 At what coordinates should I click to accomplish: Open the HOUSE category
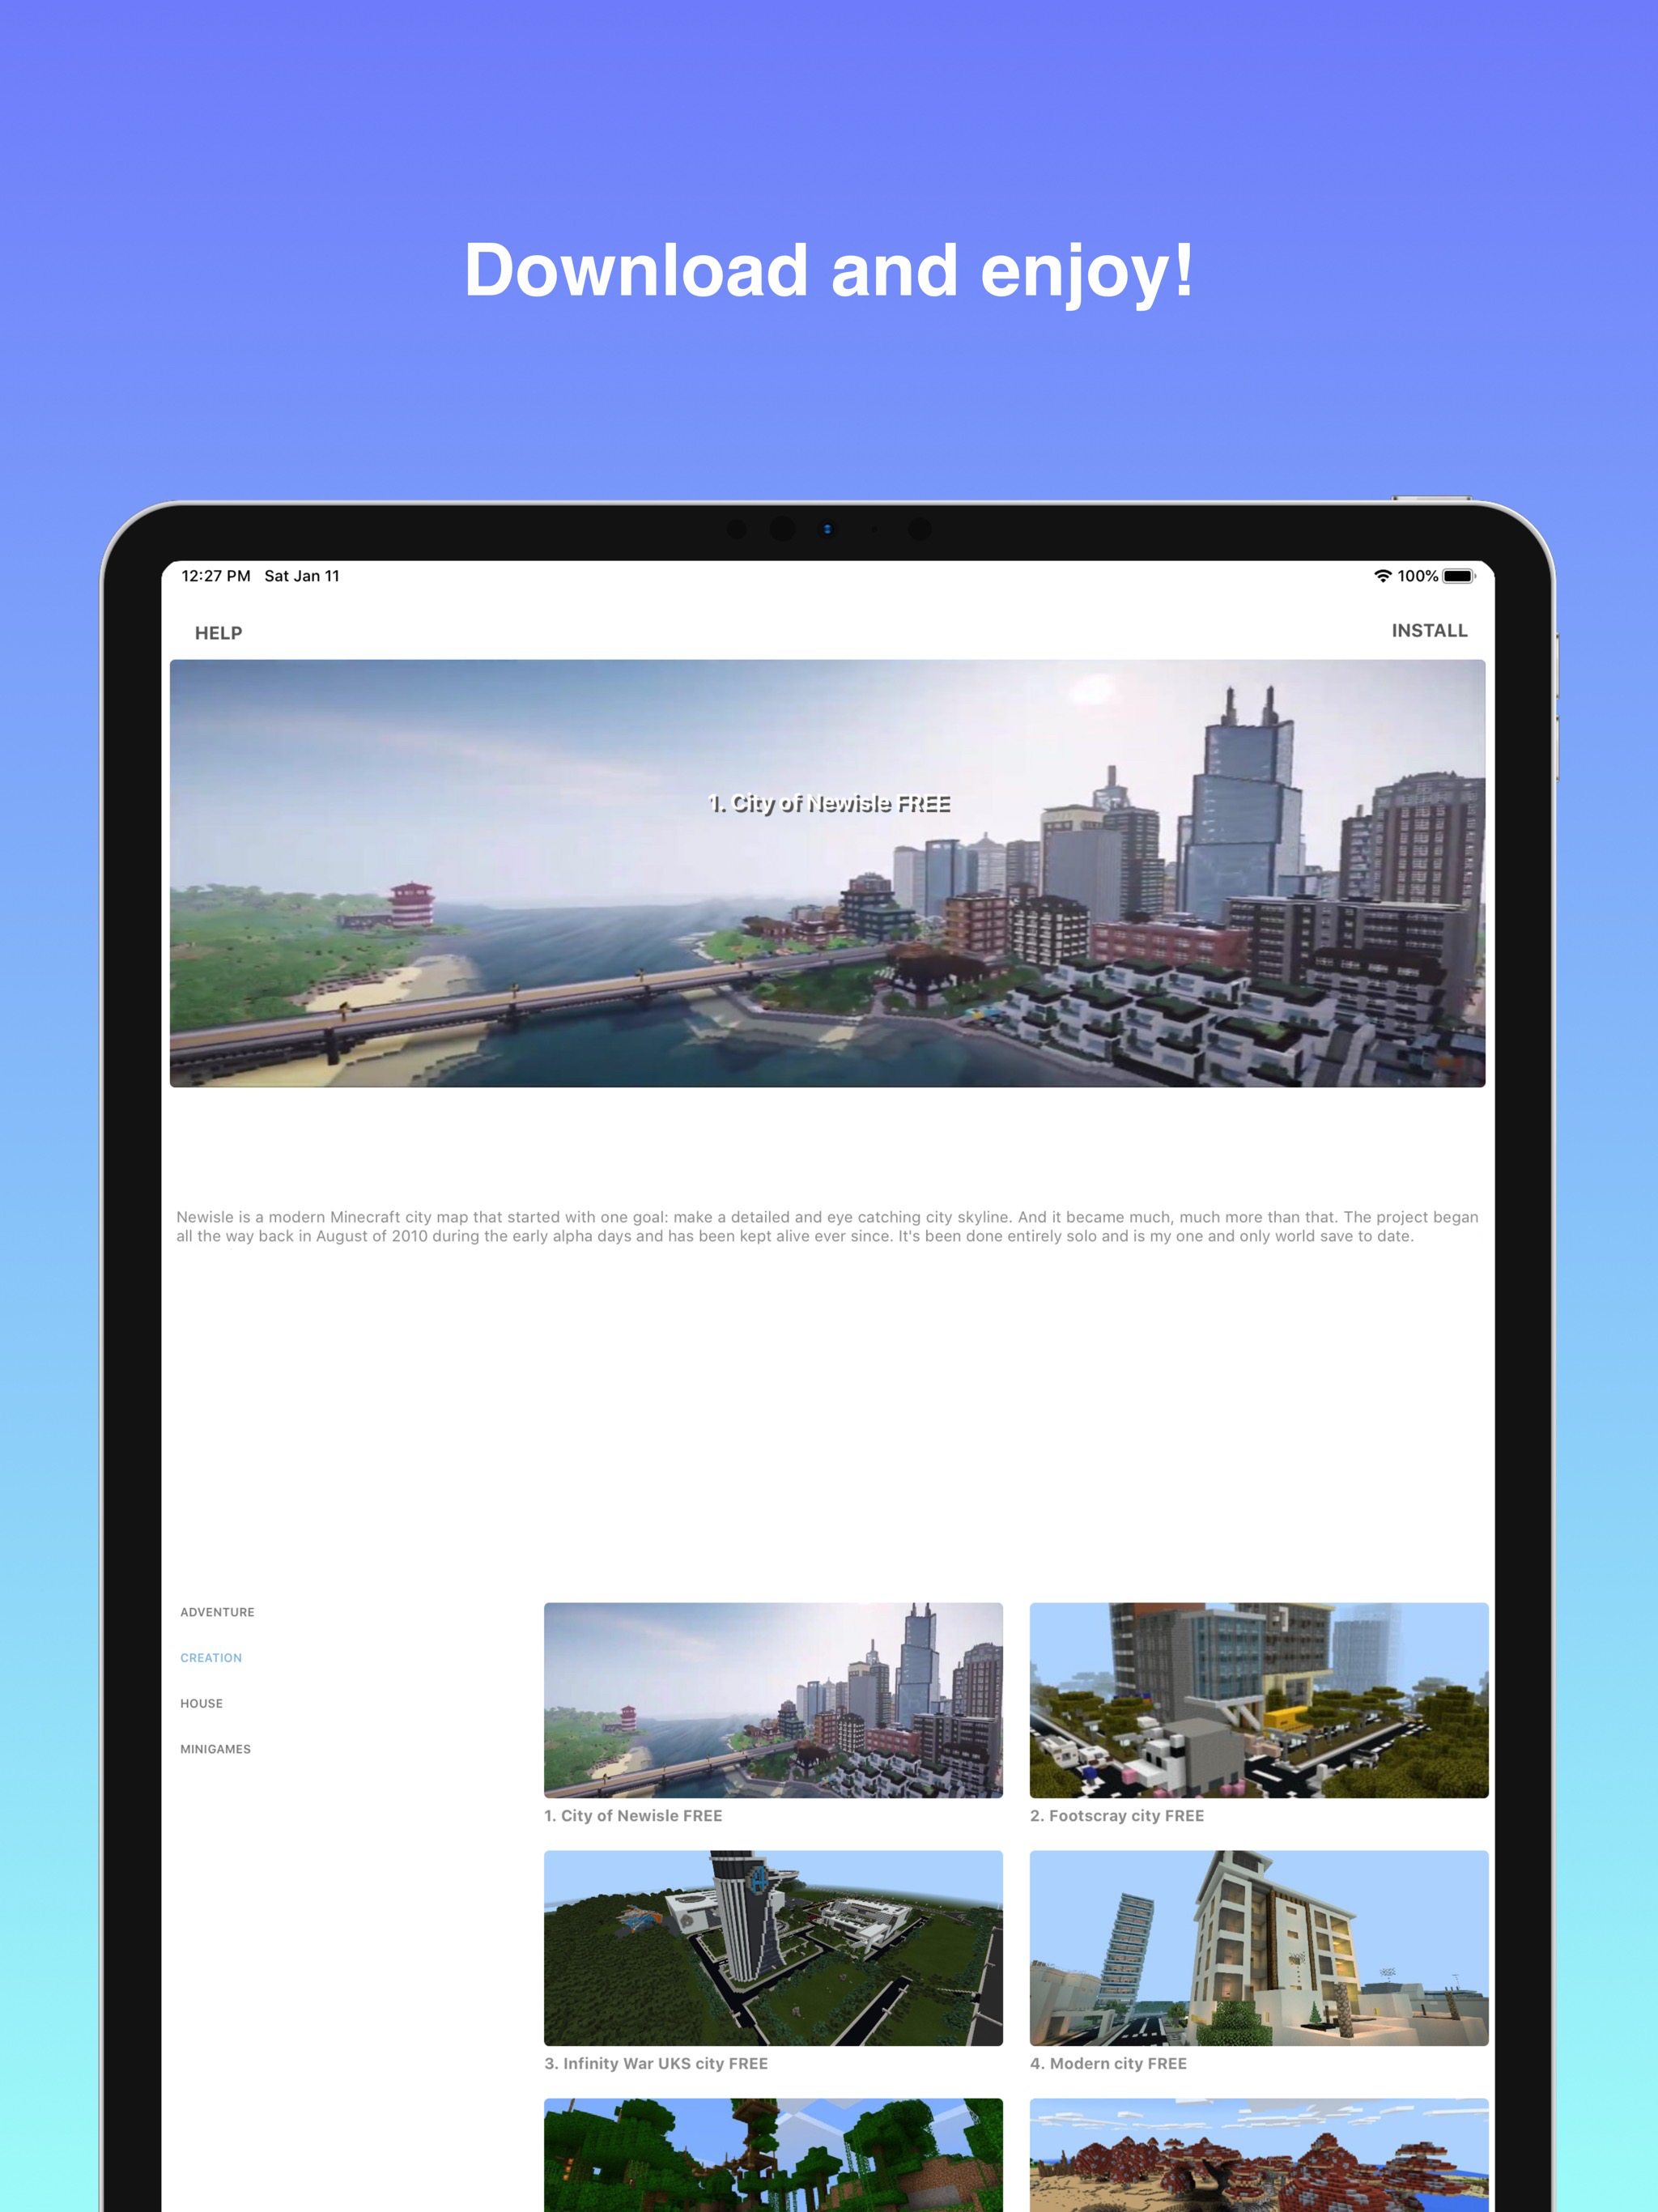201,1703
